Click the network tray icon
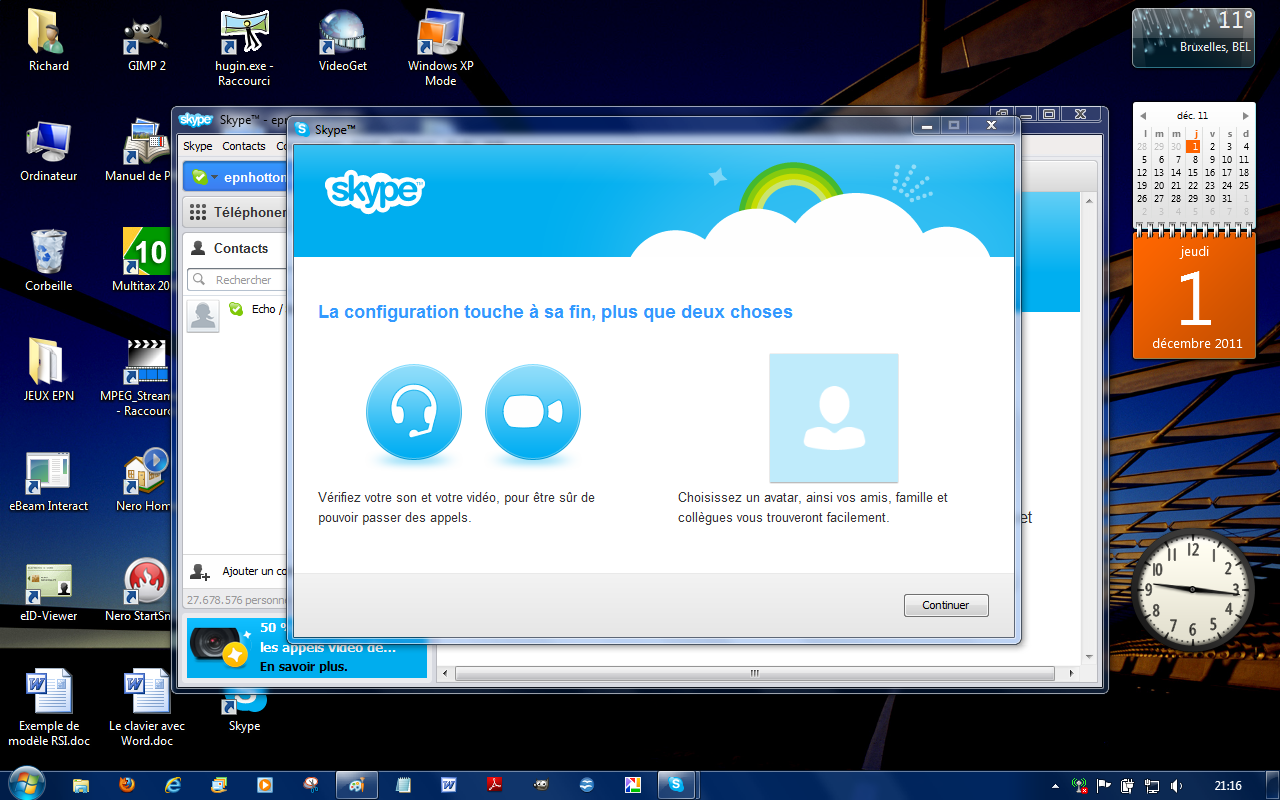The width and height of the screenshot is (1280, 800). click(x=1152, y=785)
